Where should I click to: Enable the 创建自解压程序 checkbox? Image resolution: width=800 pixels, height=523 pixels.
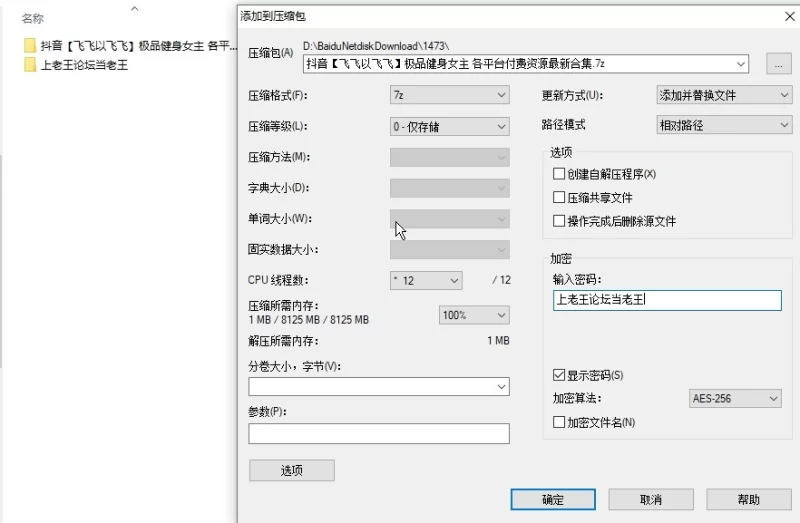click(559, 174)
